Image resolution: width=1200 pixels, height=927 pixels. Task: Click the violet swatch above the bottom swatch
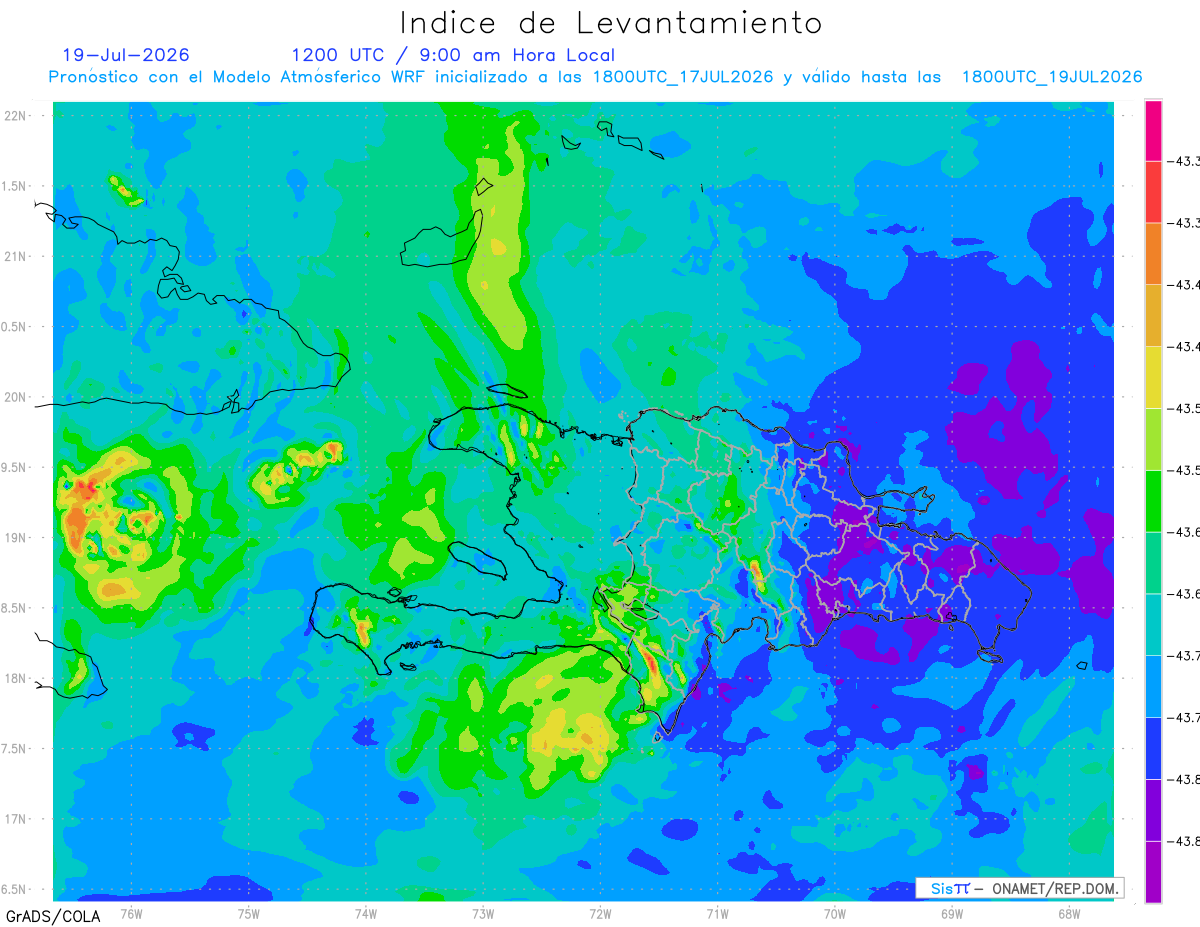[x=1153, y=810]
